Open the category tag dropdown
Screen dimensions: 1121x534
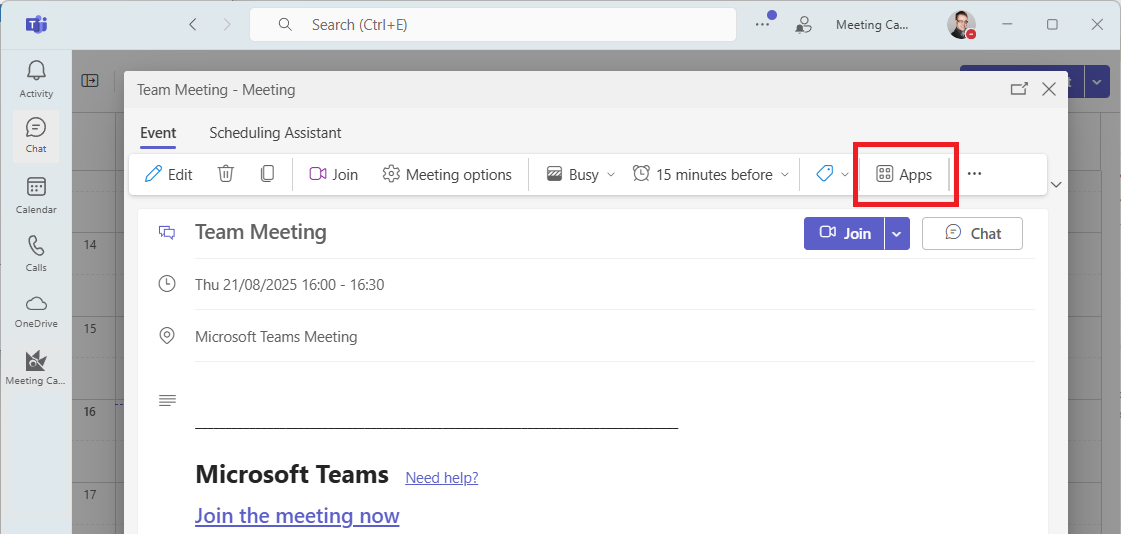pos(832,174)
